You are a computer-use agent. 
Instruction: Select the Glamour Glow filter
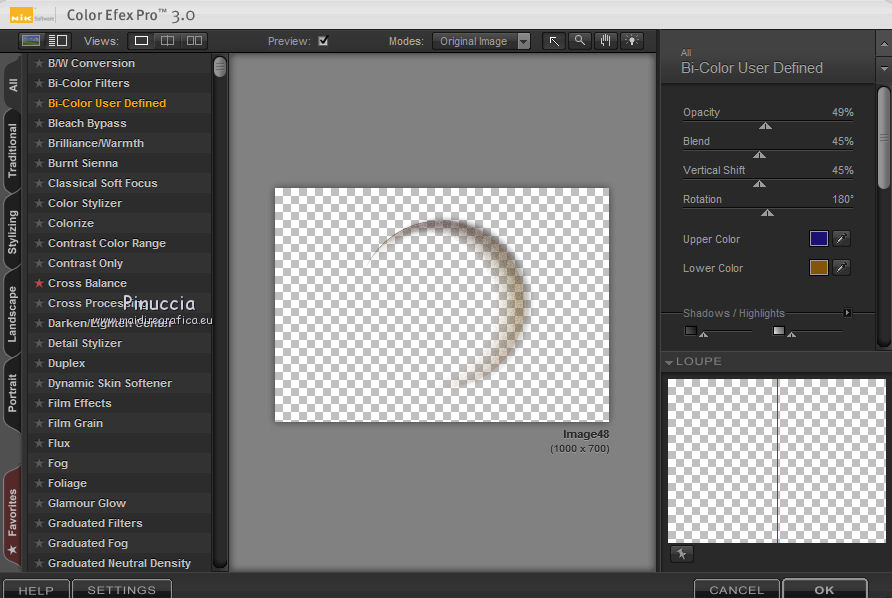(87, 503)
